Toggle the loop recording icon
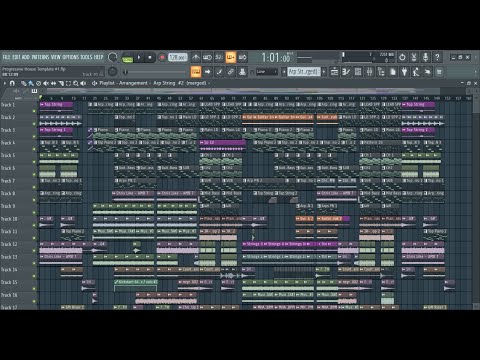480x360 pixels. coord(242,58)
